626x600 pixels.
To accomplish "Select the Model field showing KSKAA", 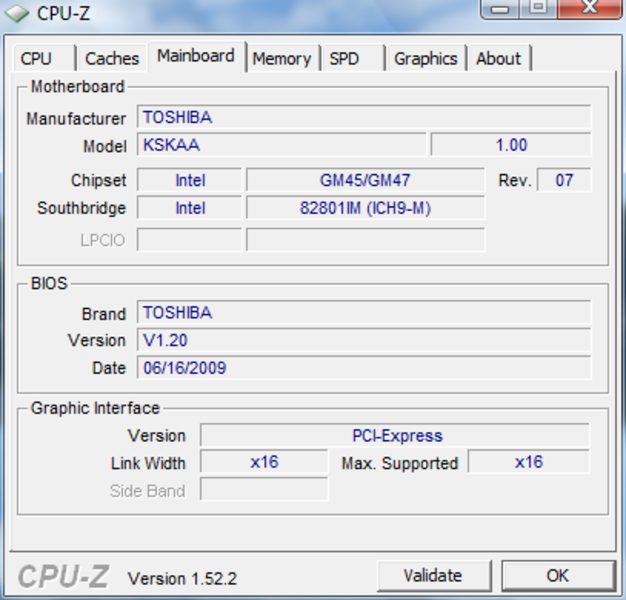I will pos(281,145).
